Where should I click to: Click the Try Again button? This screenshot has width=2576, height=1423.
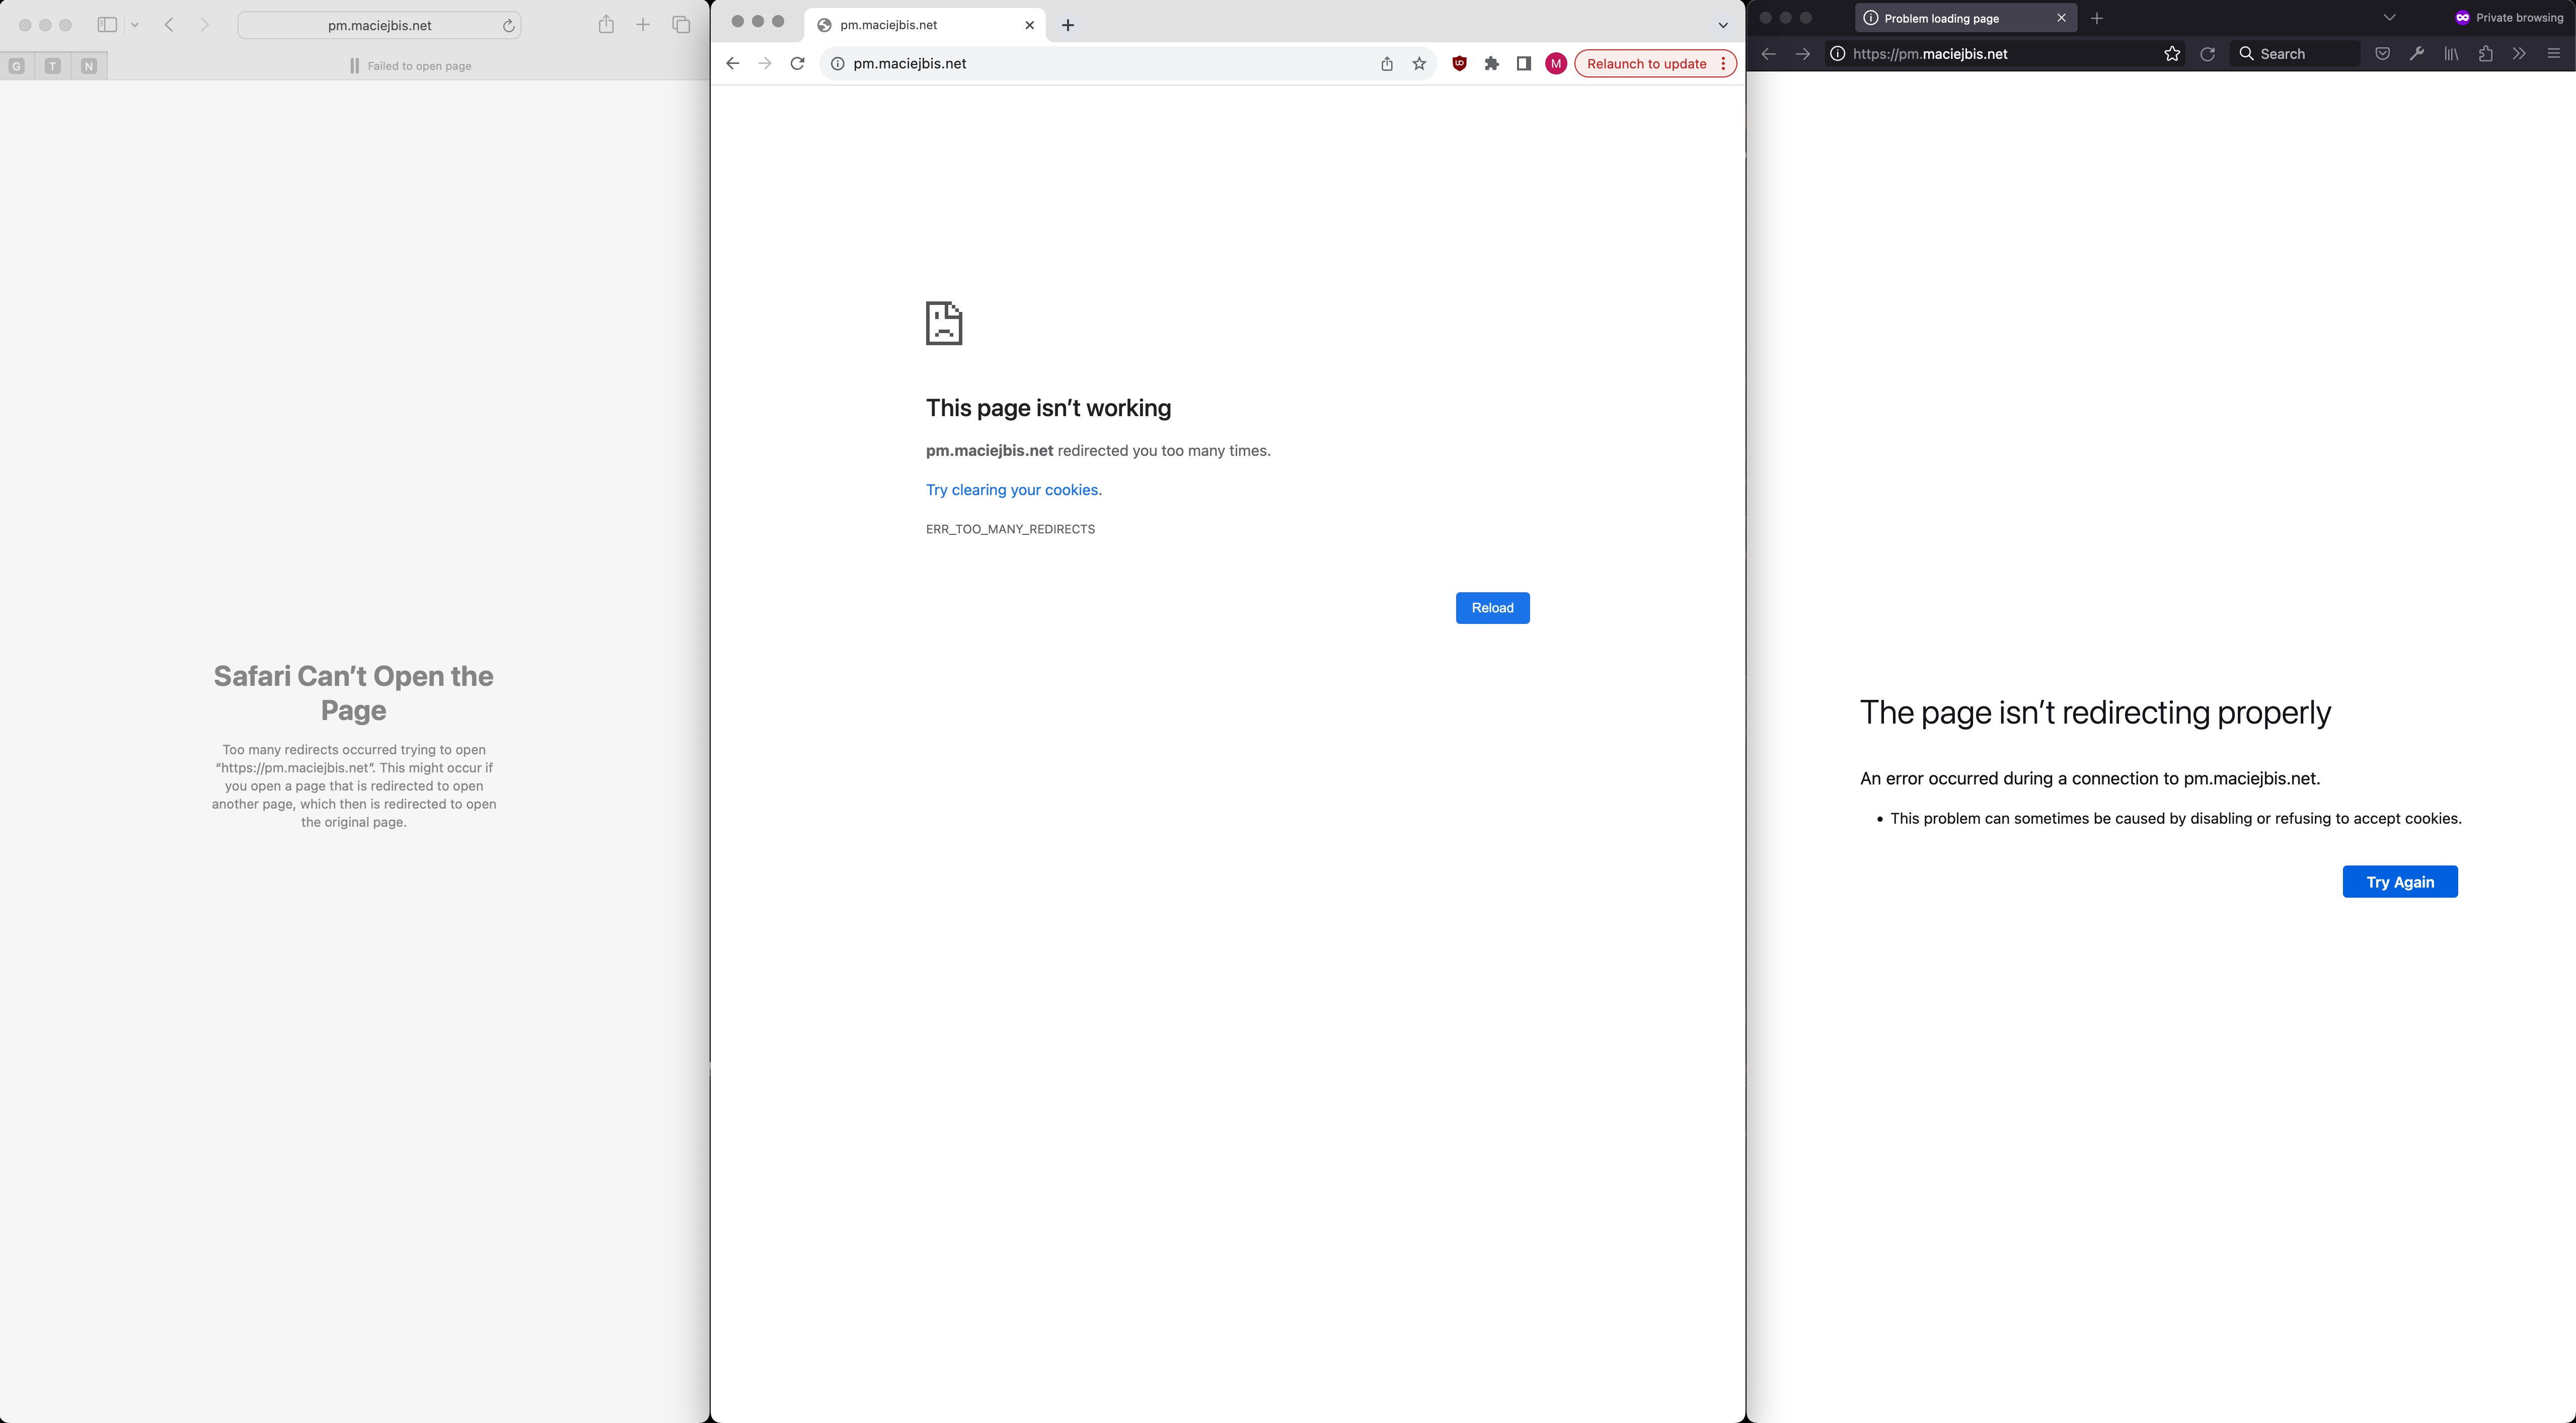(2399, 882)
